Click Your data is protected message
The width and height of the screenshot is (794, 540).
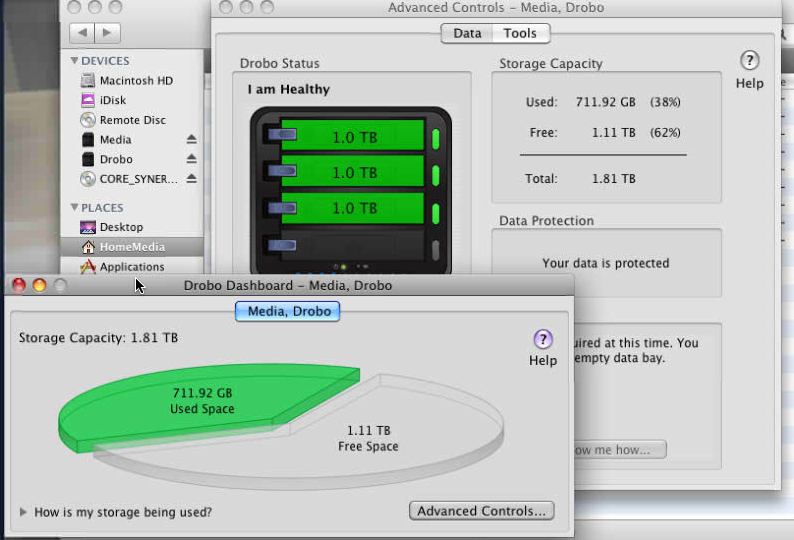[x=606, y=263]
